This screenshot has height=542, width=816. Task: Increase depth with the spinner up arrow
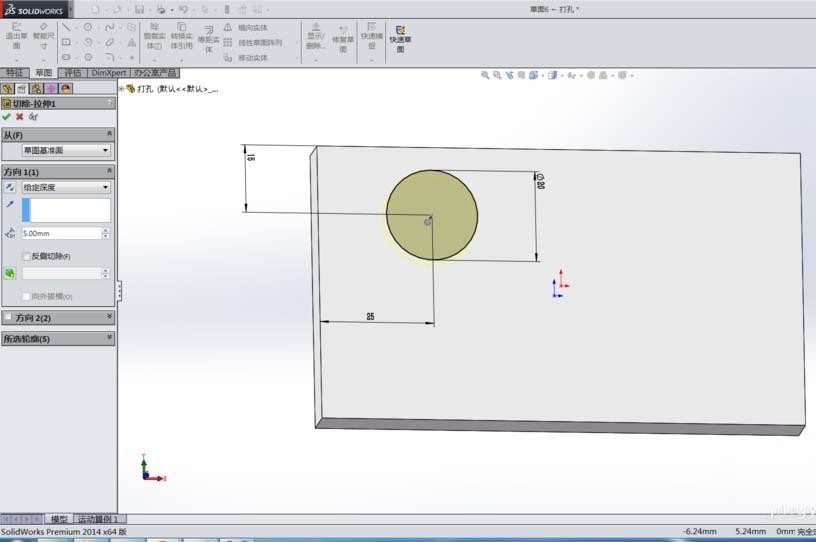(106, 231)
